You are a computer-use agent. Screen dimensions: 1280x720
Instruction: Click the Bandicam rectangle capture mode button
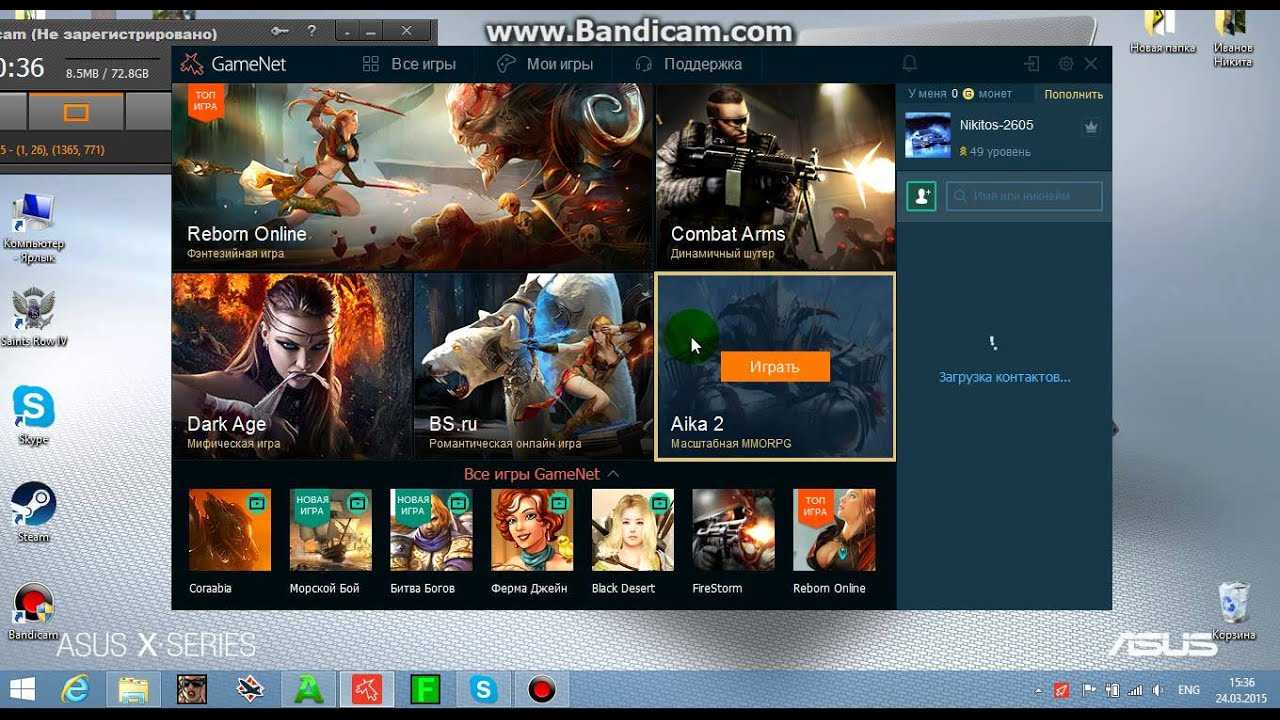coord(77,112)
